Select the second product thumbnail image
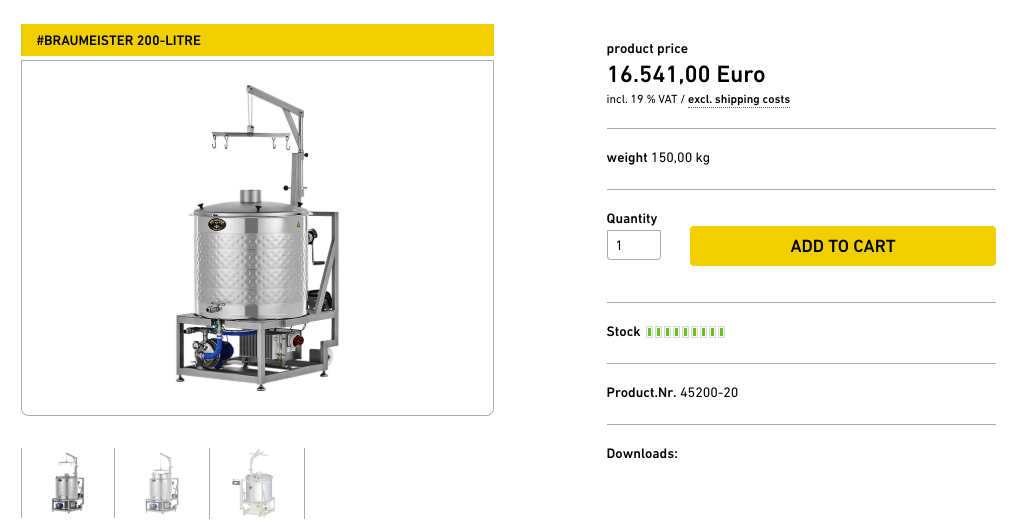Image resolution: width=1018 pixels, height=530 pixels. (162, 484)
